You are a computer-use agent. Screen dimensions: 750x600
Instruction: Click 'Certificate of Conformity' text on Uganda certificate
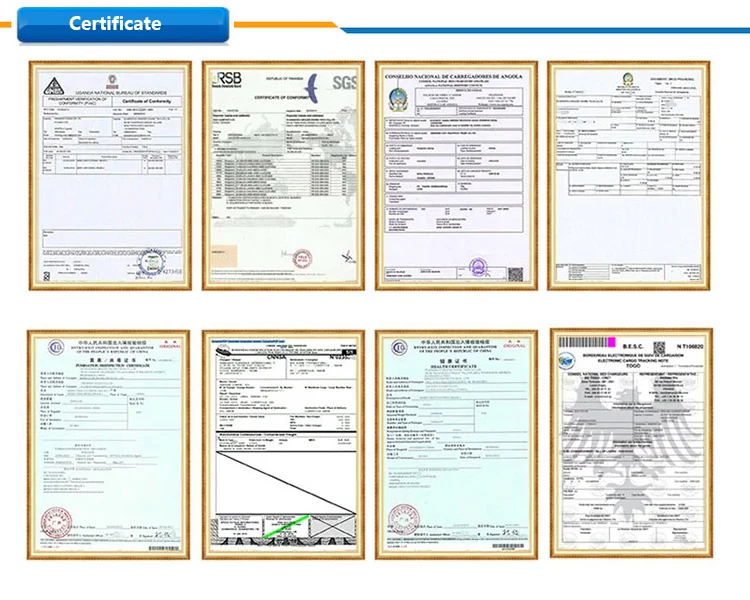pos(146,101)
